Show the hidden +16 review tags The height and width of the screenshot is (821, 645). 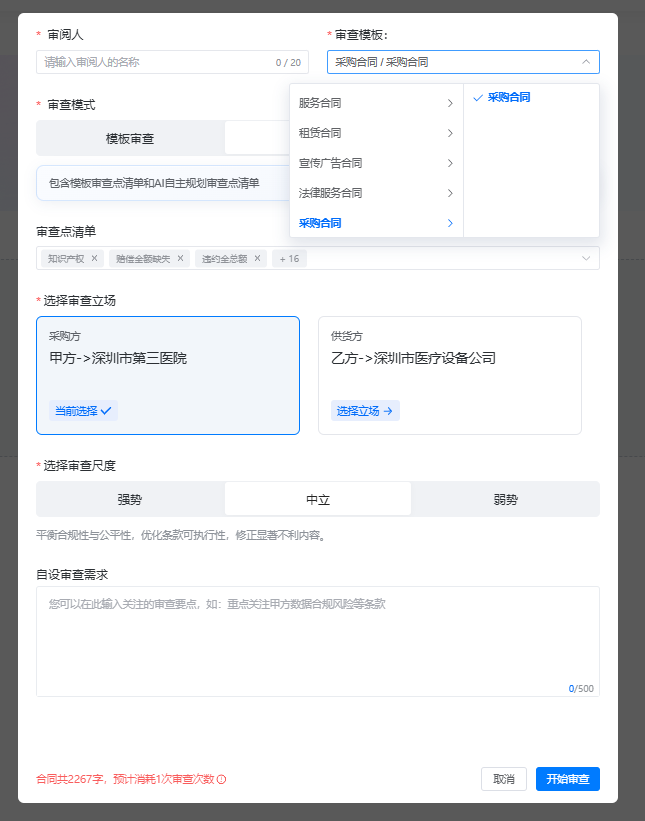[x=289, y=258]
